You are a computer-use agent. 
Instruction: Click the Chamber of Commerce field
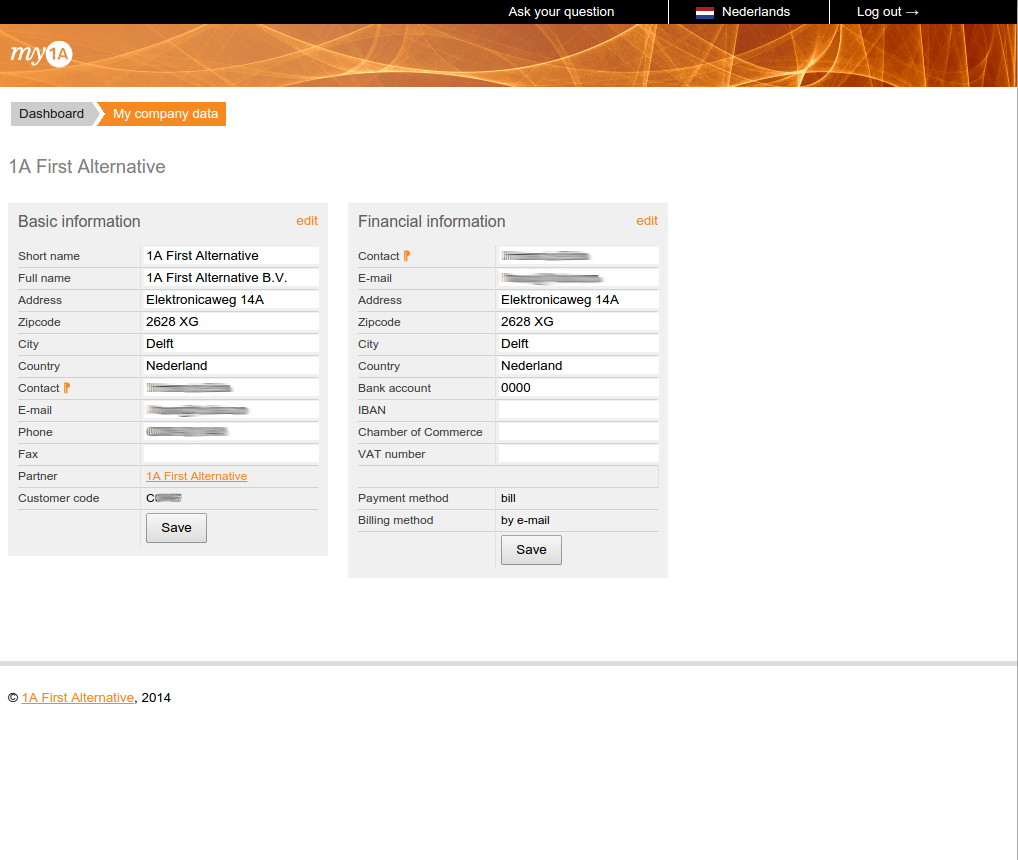coord(578,432)
